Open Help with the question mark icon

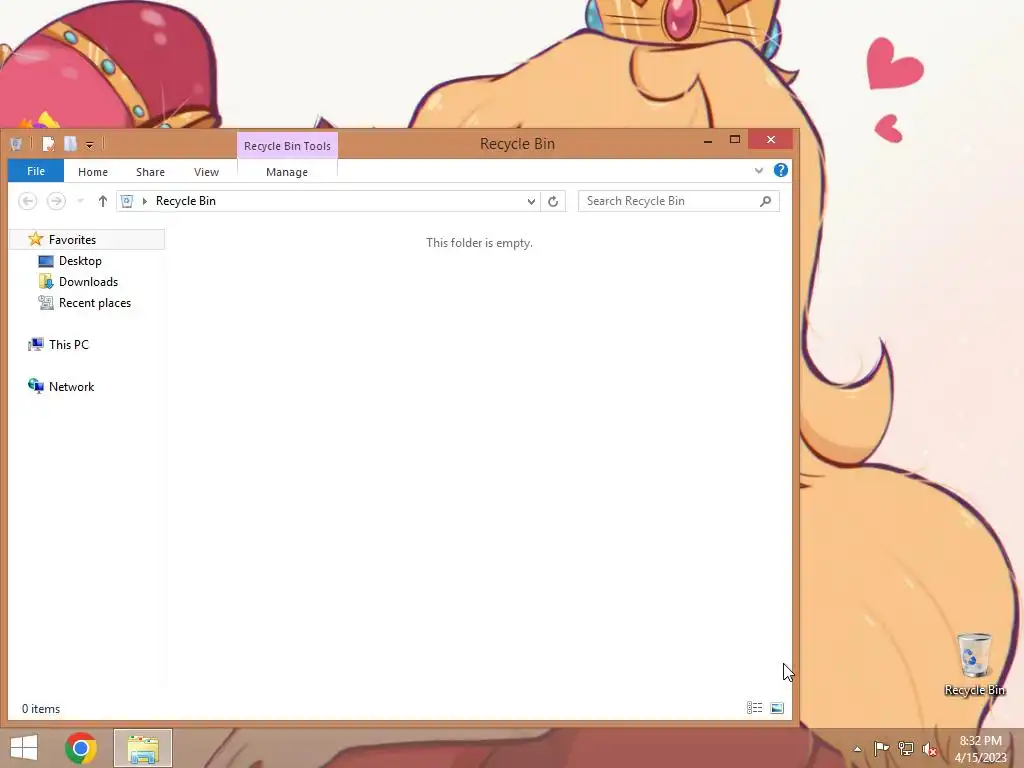[x=780, y=170]
